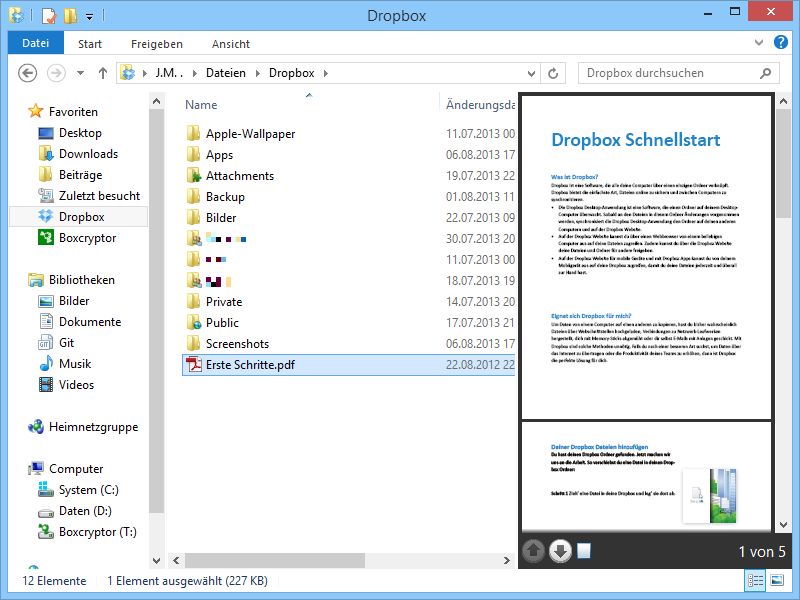
Task: Open Beiträge in the favorites list
Action: click(80, 174)
